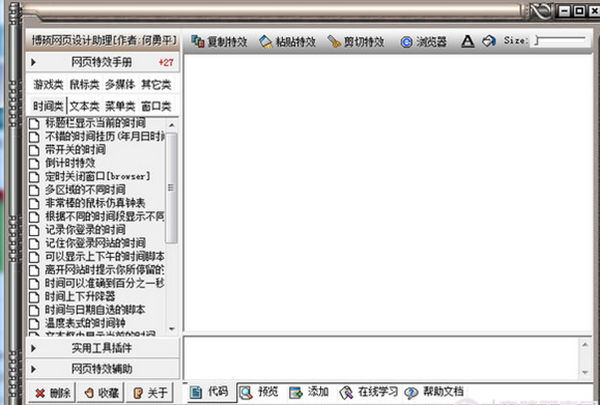Image resolution: width=600 pixels, height=405 pixels.
Task: Click the 复制特效 copy icon
Action: [197, 41]
